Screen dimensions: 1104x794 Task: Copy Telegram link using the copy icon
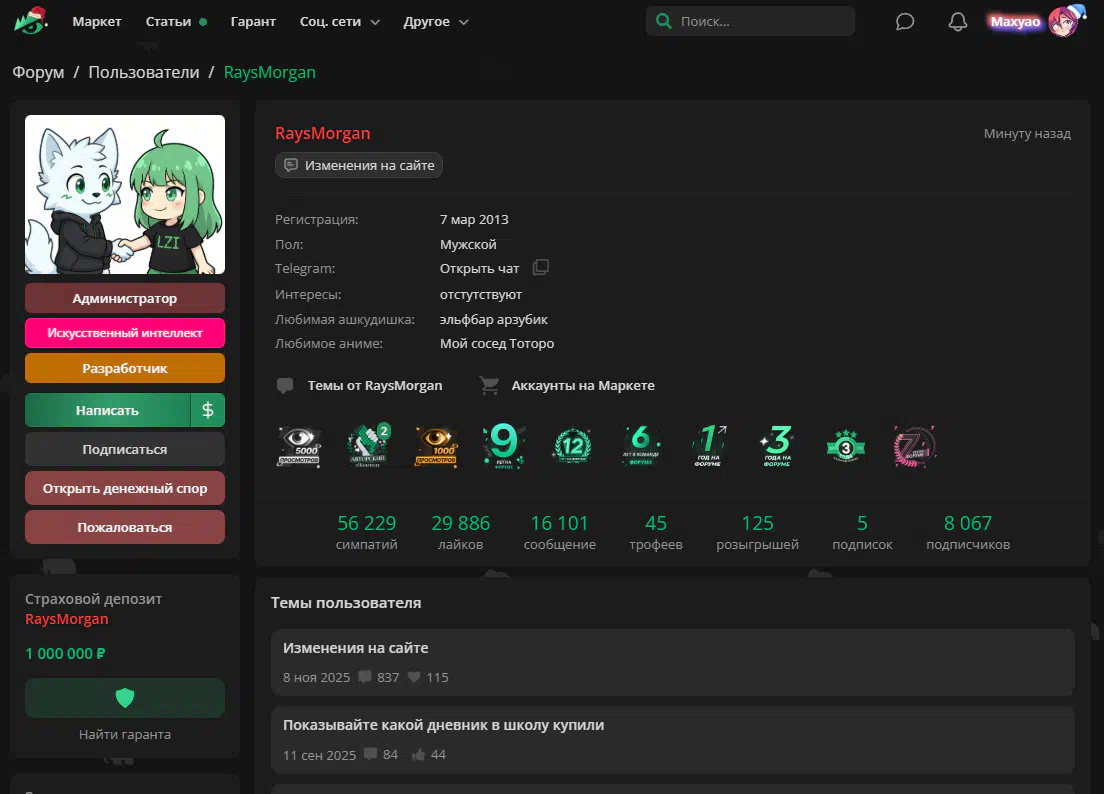pos(541,268)
